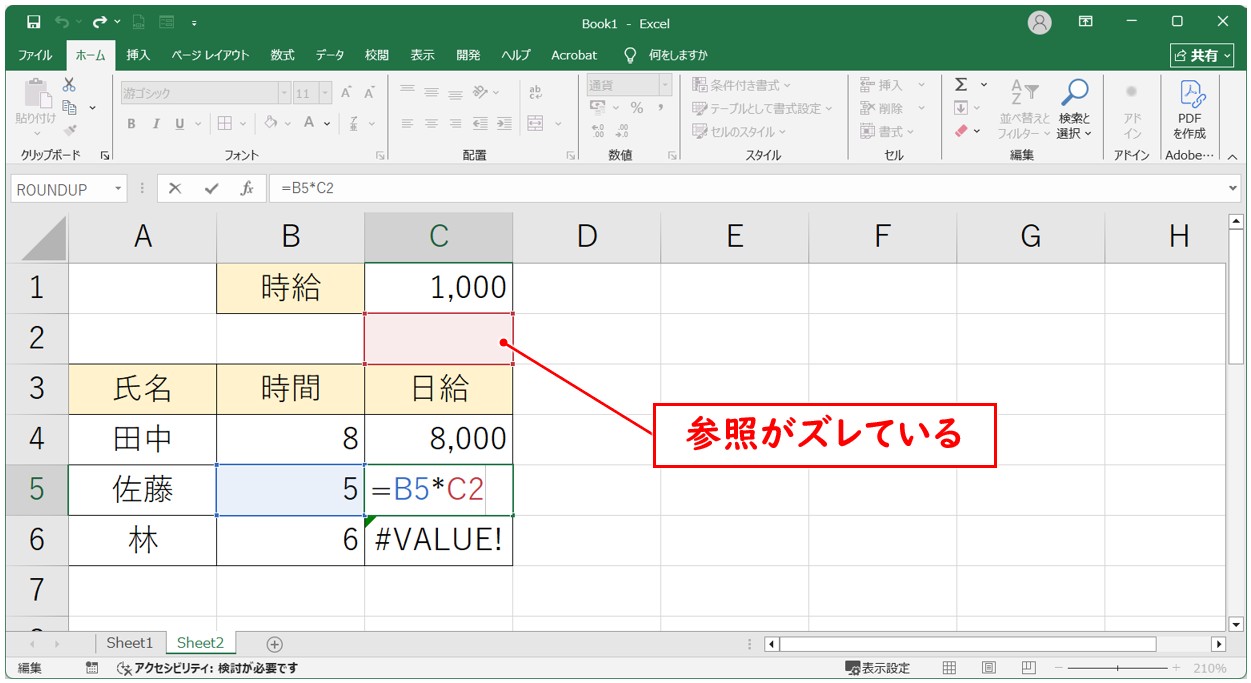The height and width of the screenshot is (683, 1251).
Task: Click the 削除 cells button
Action: 892,108
